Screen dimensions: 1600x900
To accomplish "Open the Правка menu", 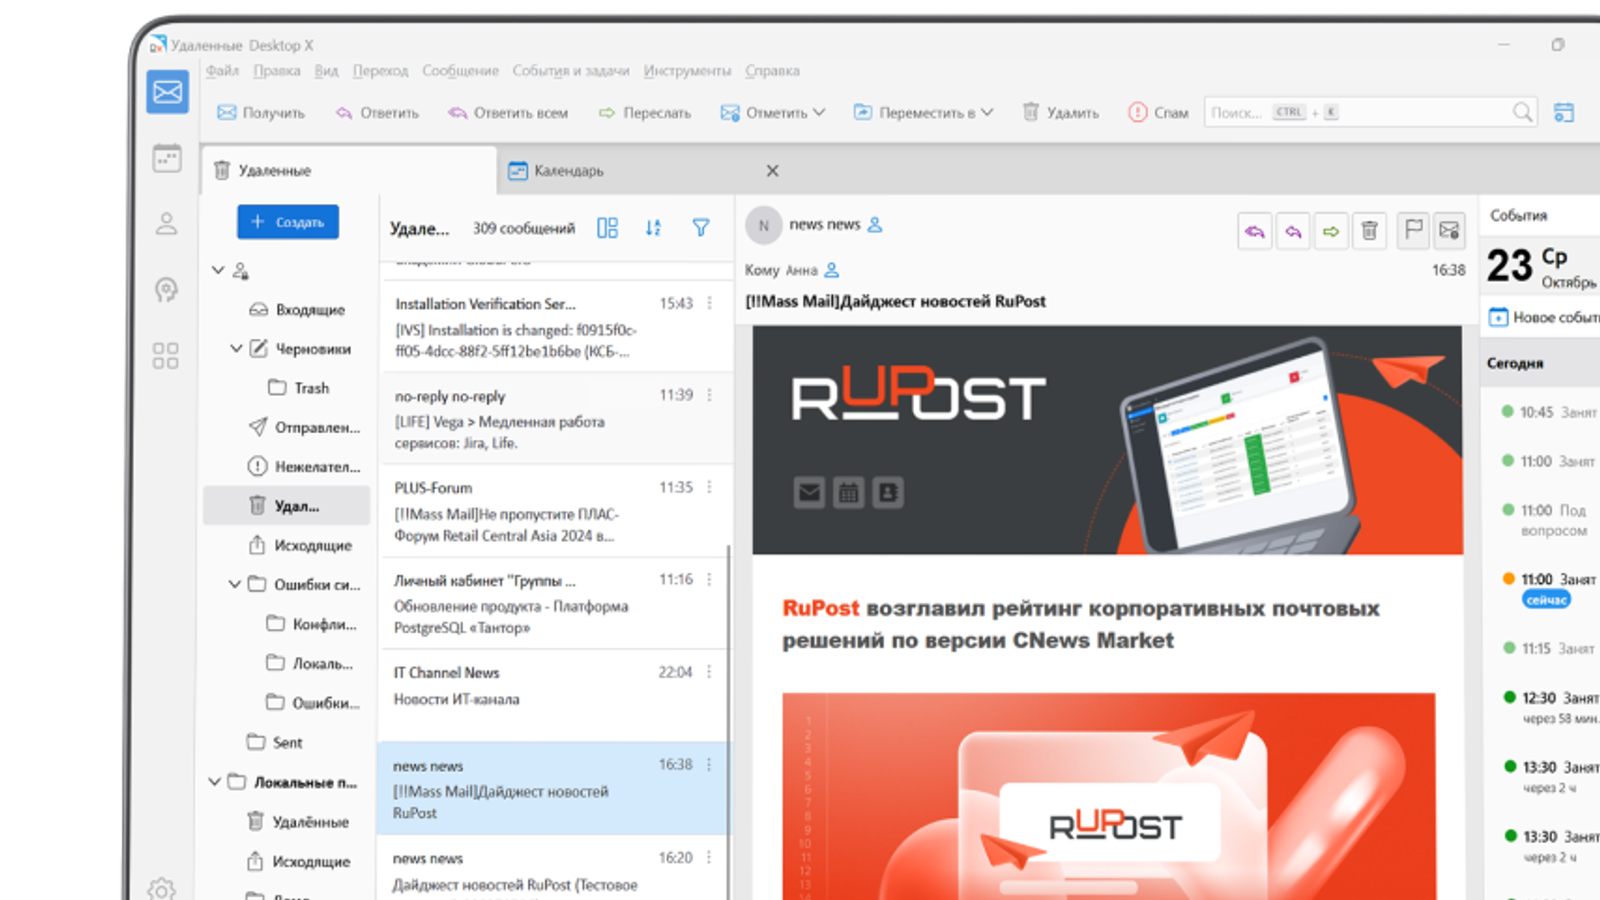I will [277, 71].
